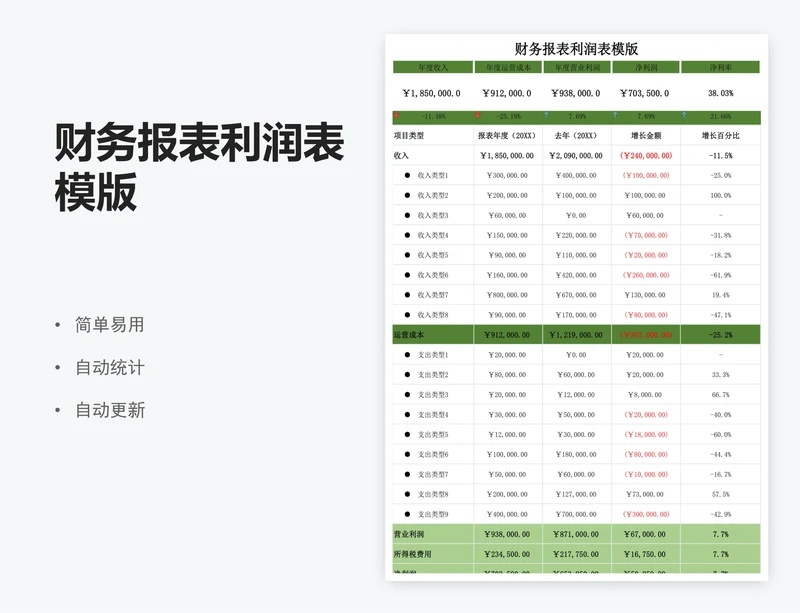Click the ¥703,500.0 net profit value
The width and height of the screenshot is (800, 613).
(644, 93)
